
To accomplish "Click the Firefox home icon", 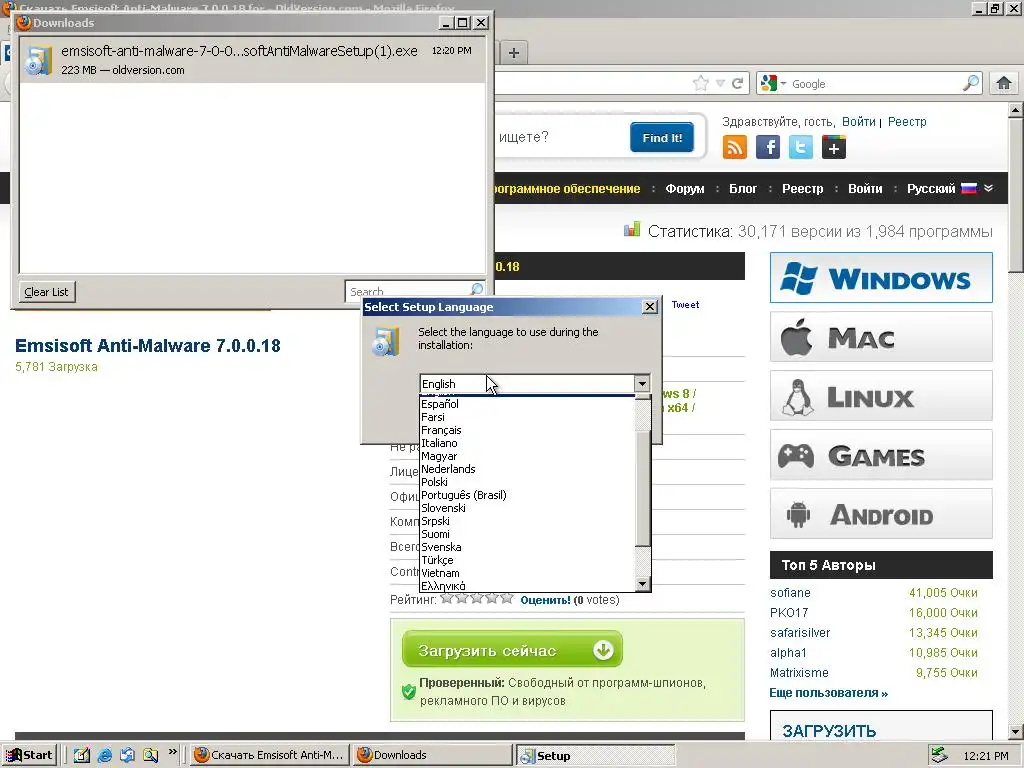I will (1004, 84).
